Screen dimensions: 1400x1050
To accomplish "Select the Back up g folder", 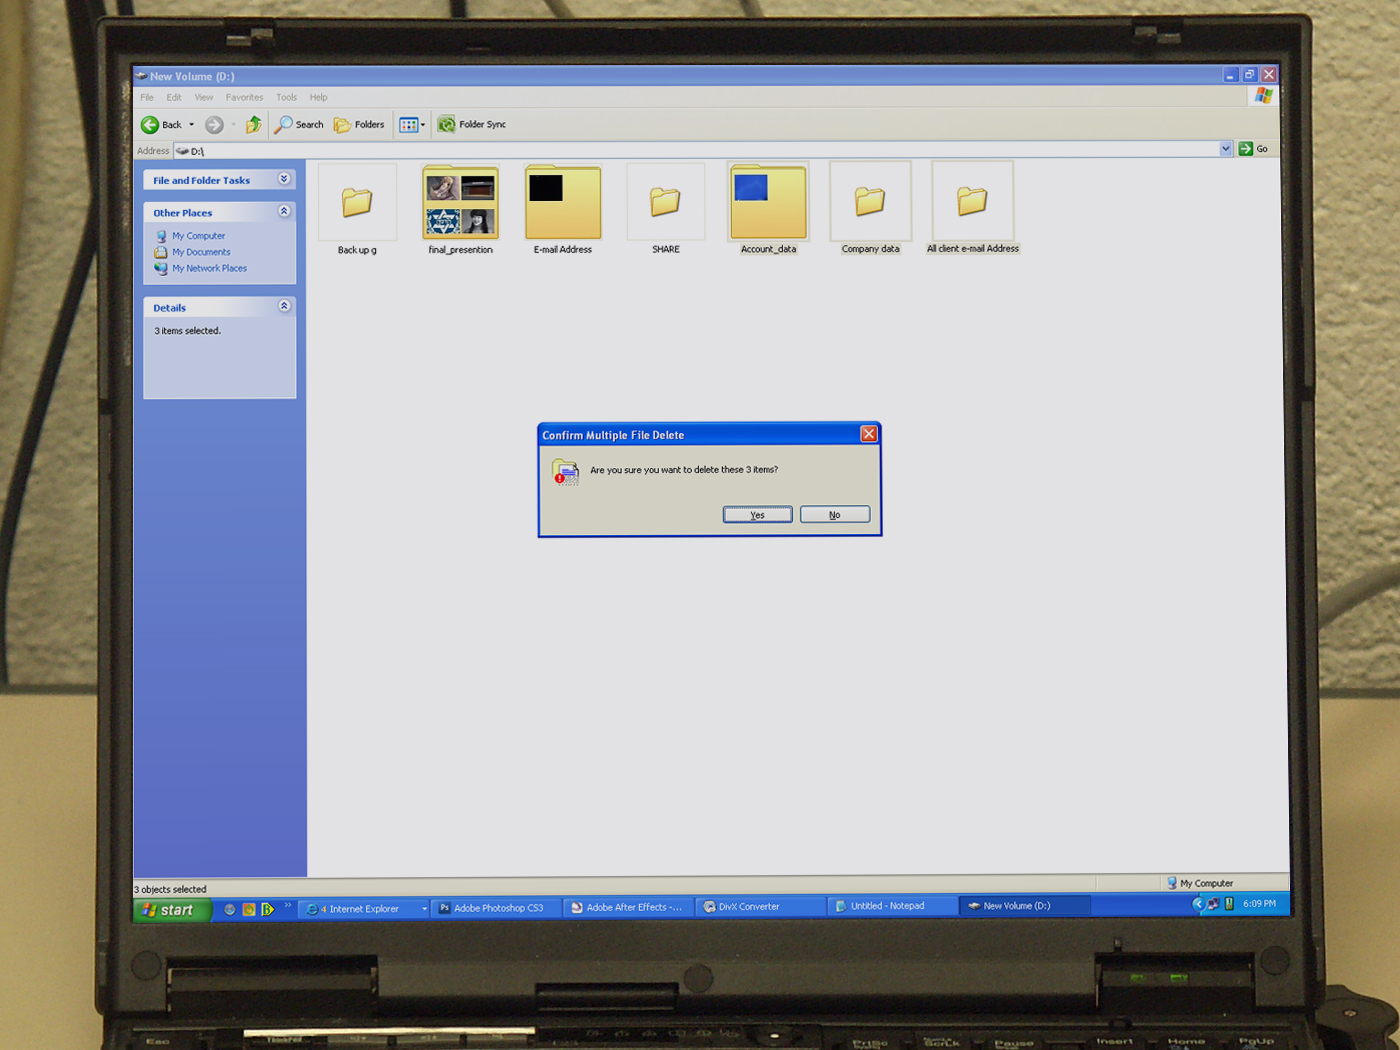I will coord(357,209).
